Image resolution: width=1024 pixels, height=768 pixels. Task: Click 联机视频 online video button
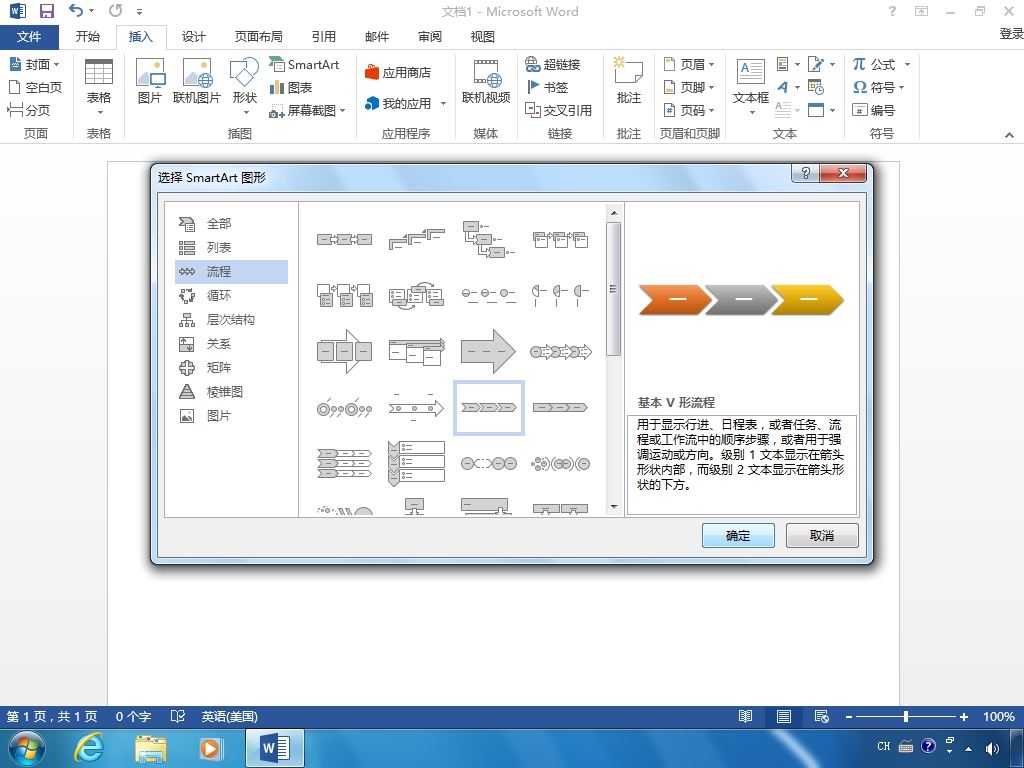485,81
